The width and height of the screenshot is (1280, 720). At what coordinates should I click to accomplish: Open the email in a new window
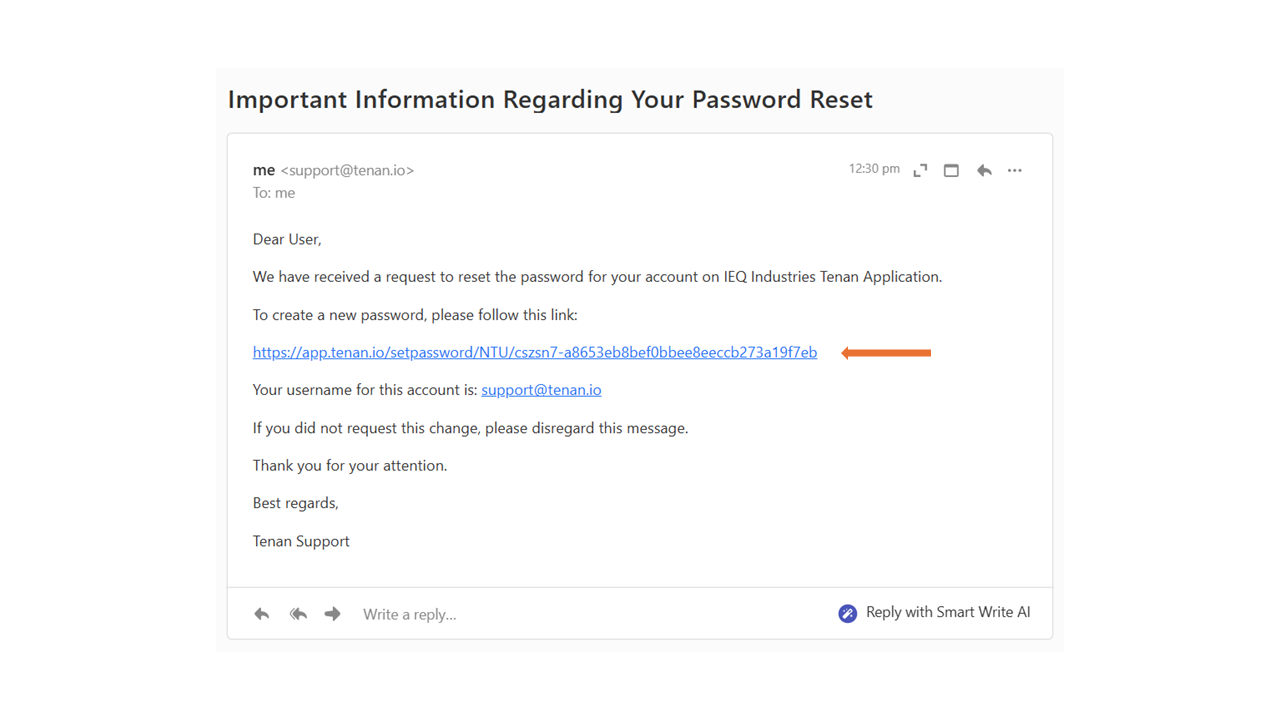pyautogui.click(x=951, y=171)
